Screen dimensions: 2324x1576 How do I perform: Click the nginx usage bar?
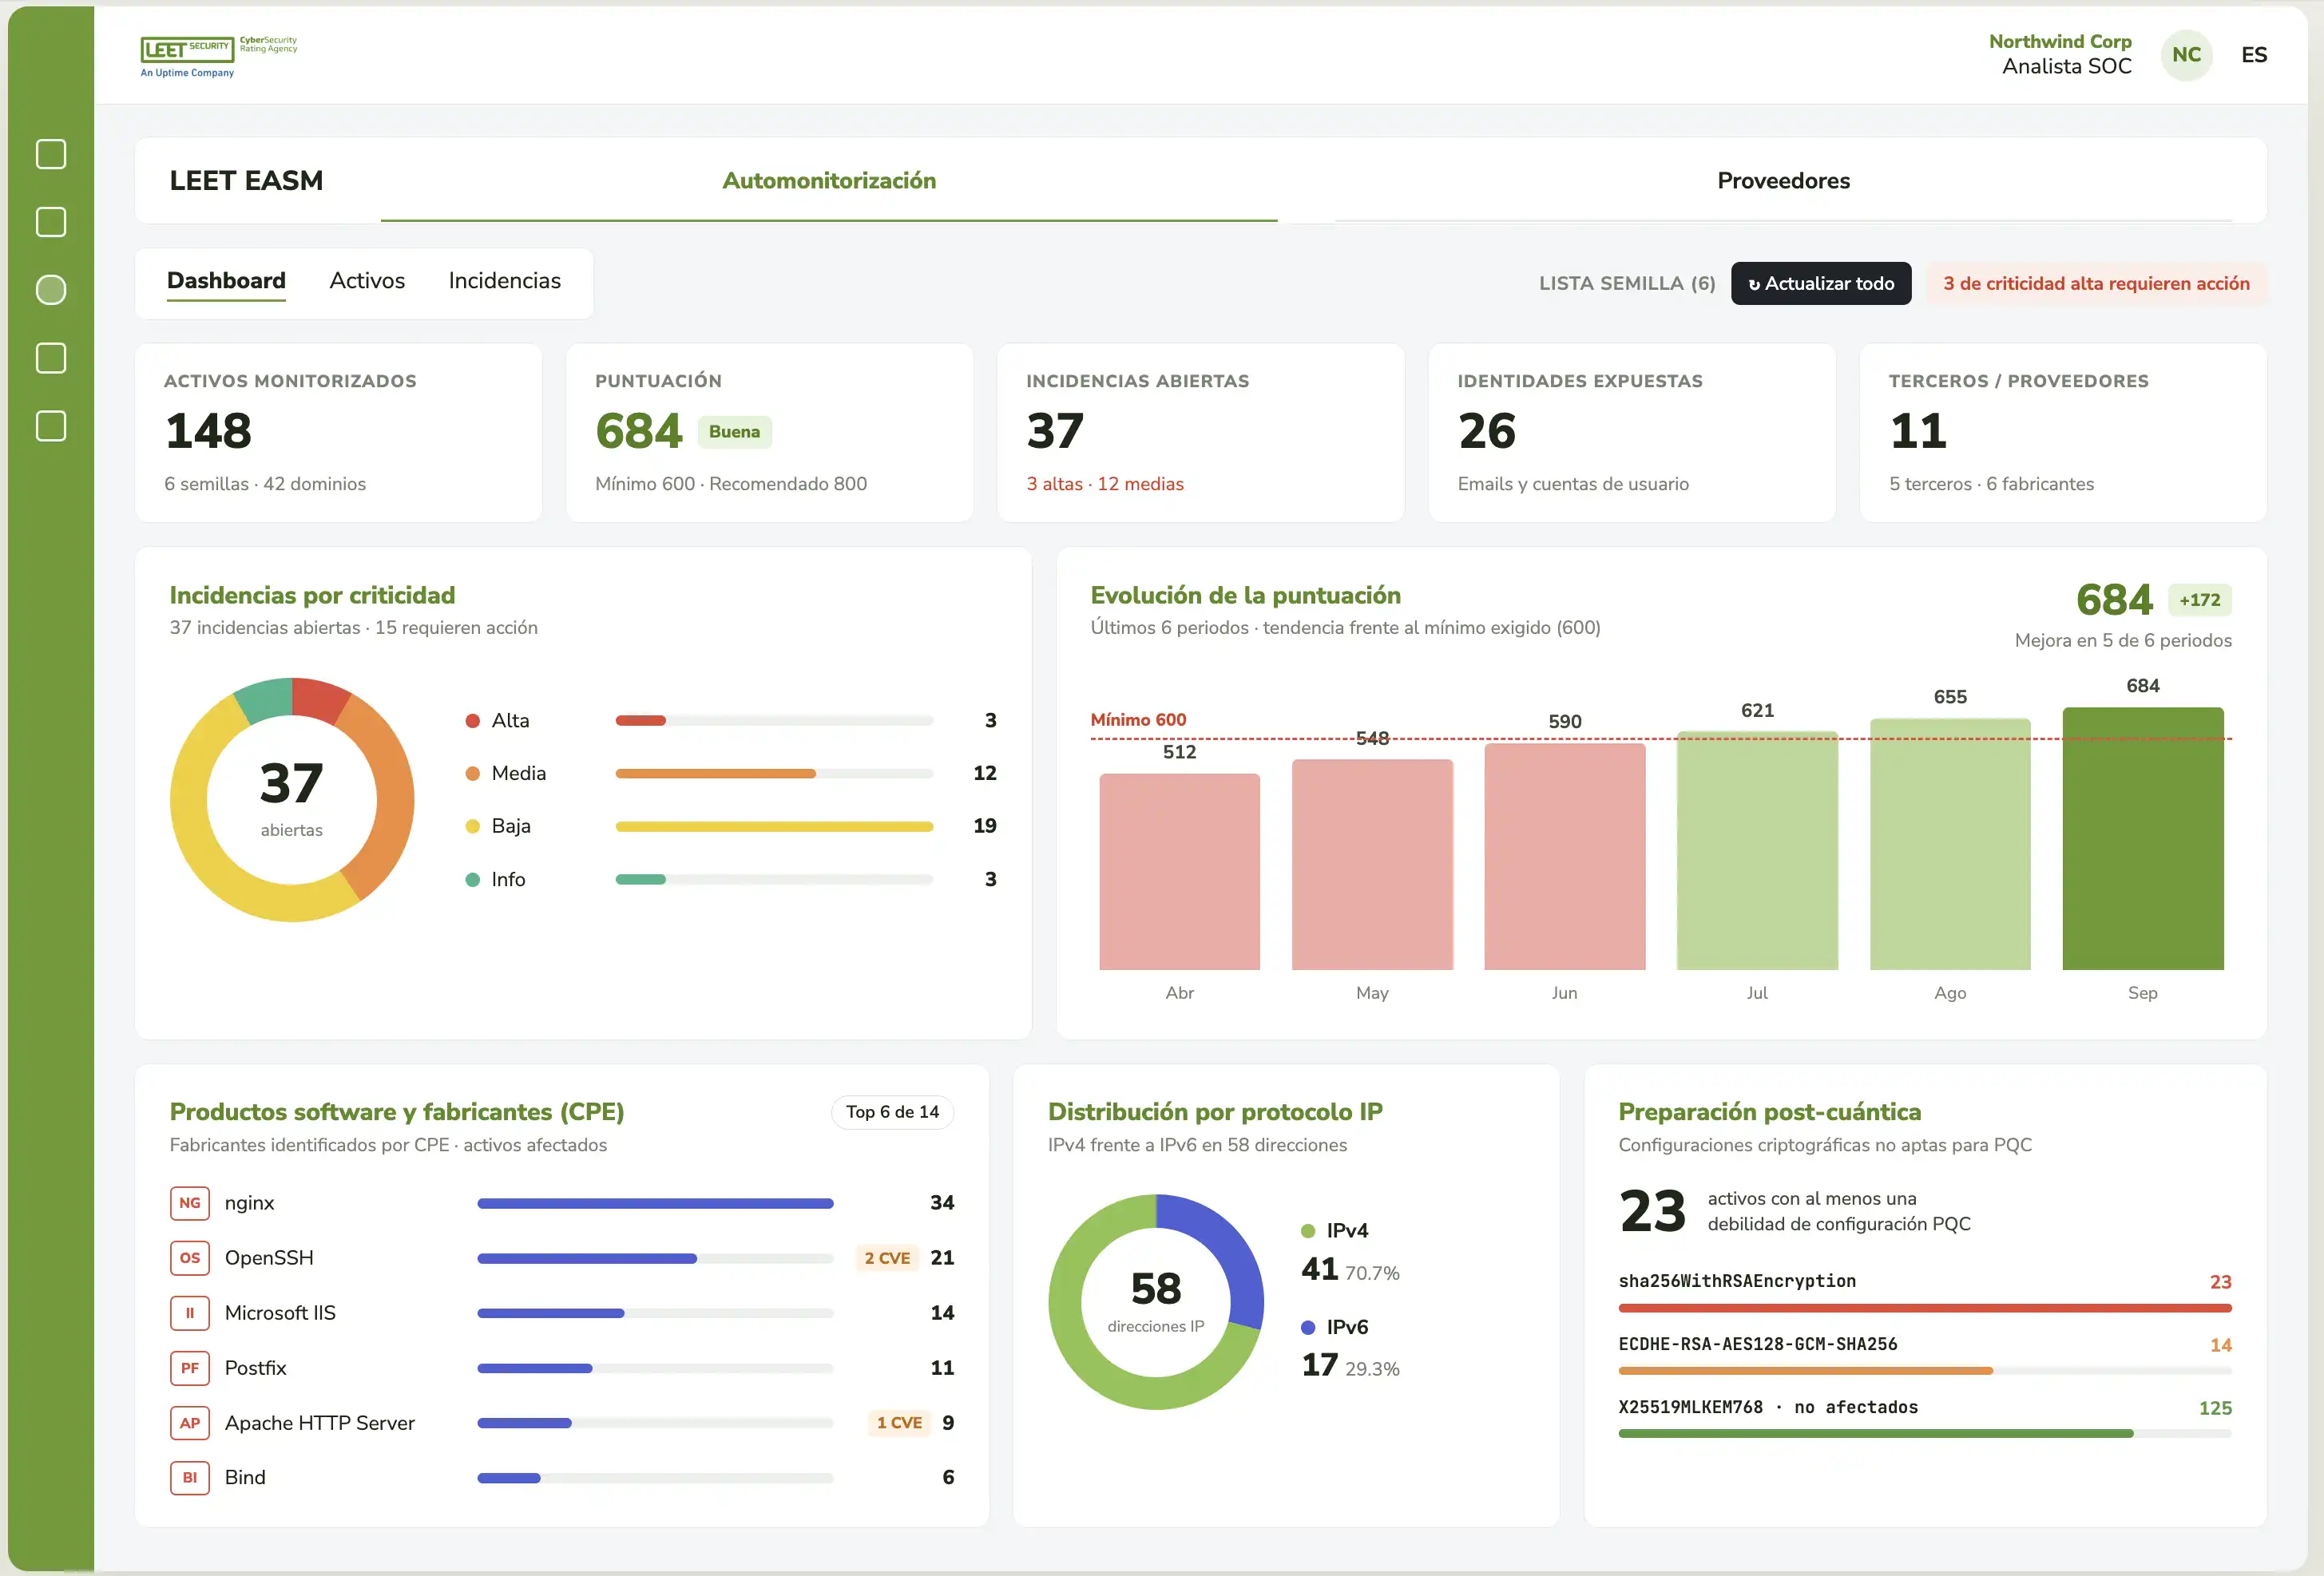[x=655, y=1204]
